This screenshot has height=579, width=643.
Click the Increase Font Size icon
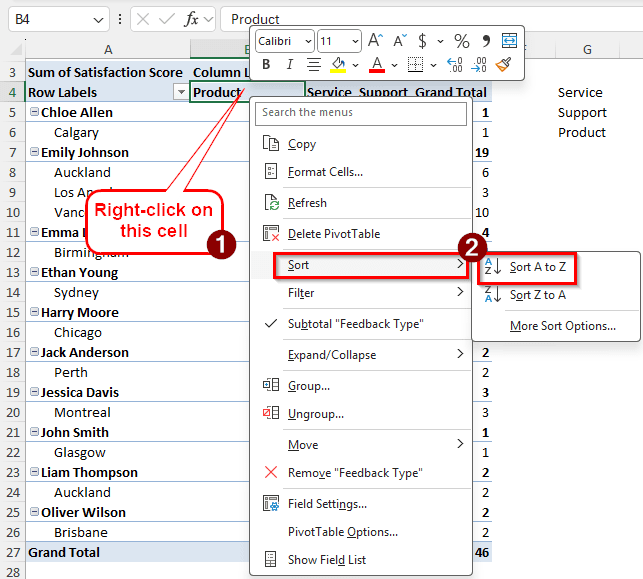pos(375,41)
